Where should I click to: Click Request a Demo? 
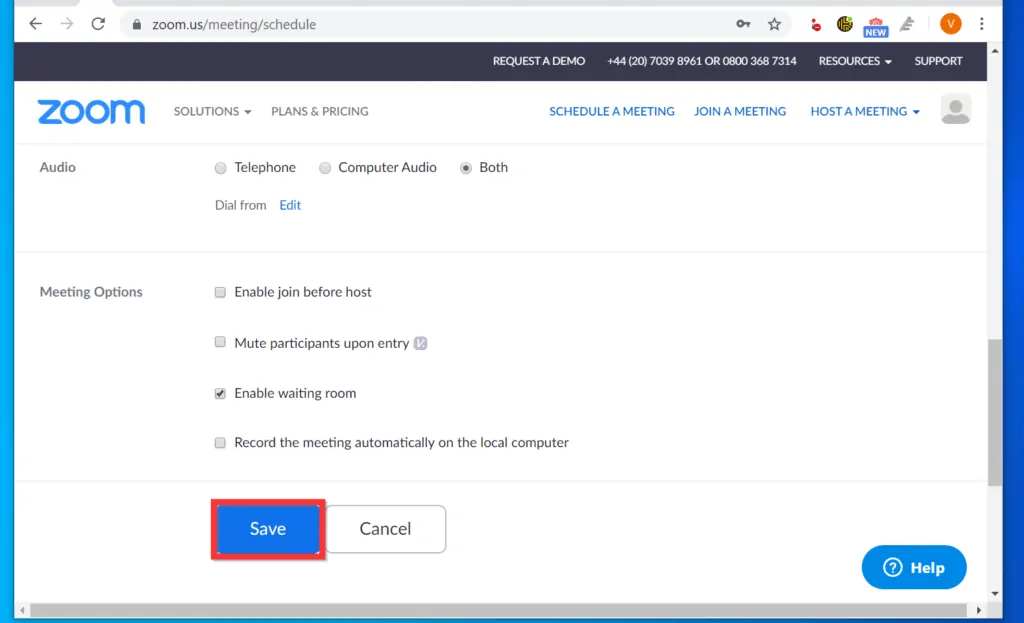point(539,61)
